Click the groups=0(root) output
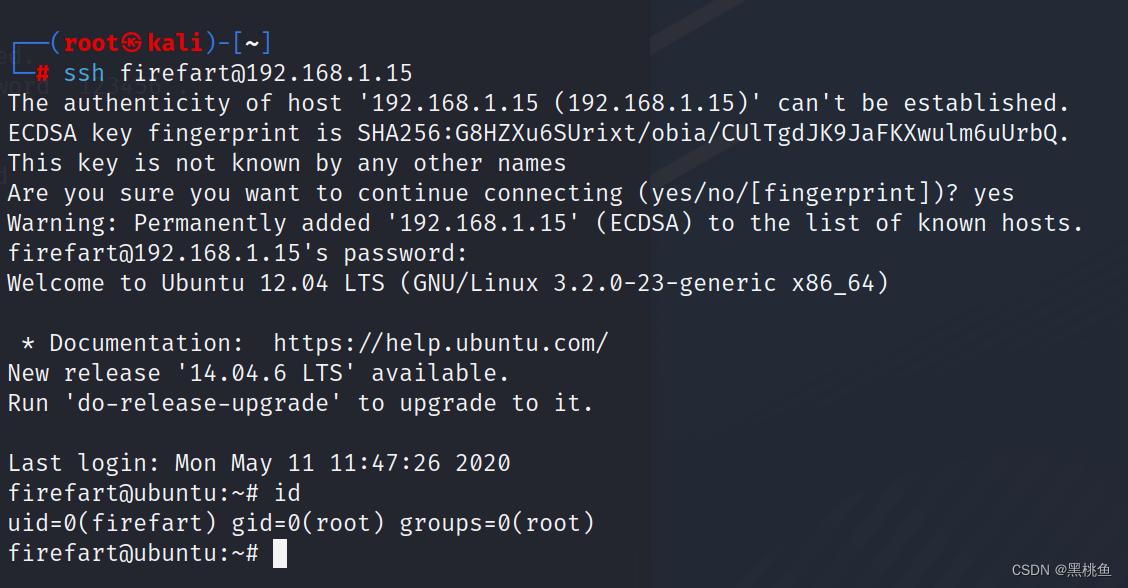This screenshot has height=588, width=1128. pyautogui.click(x=497, y=523)
